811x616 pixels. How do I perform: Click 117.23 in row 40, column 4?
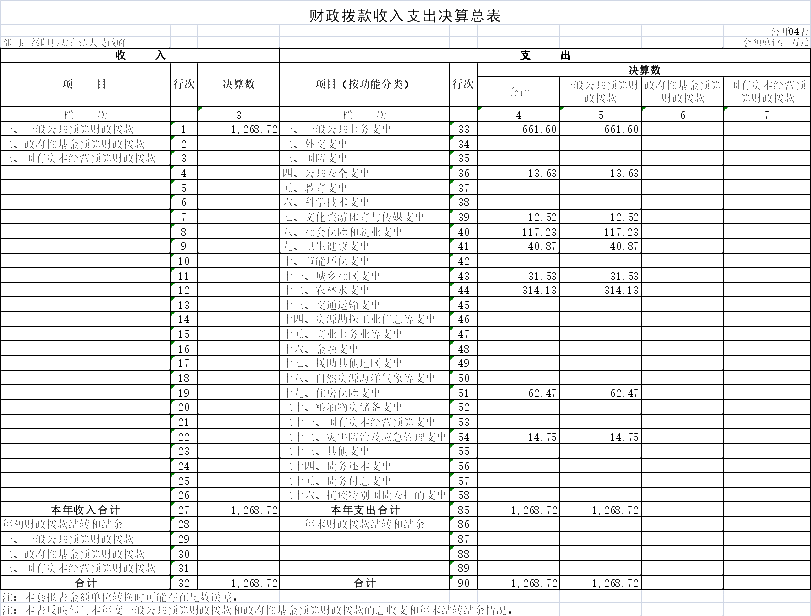[x=518, y=232]
